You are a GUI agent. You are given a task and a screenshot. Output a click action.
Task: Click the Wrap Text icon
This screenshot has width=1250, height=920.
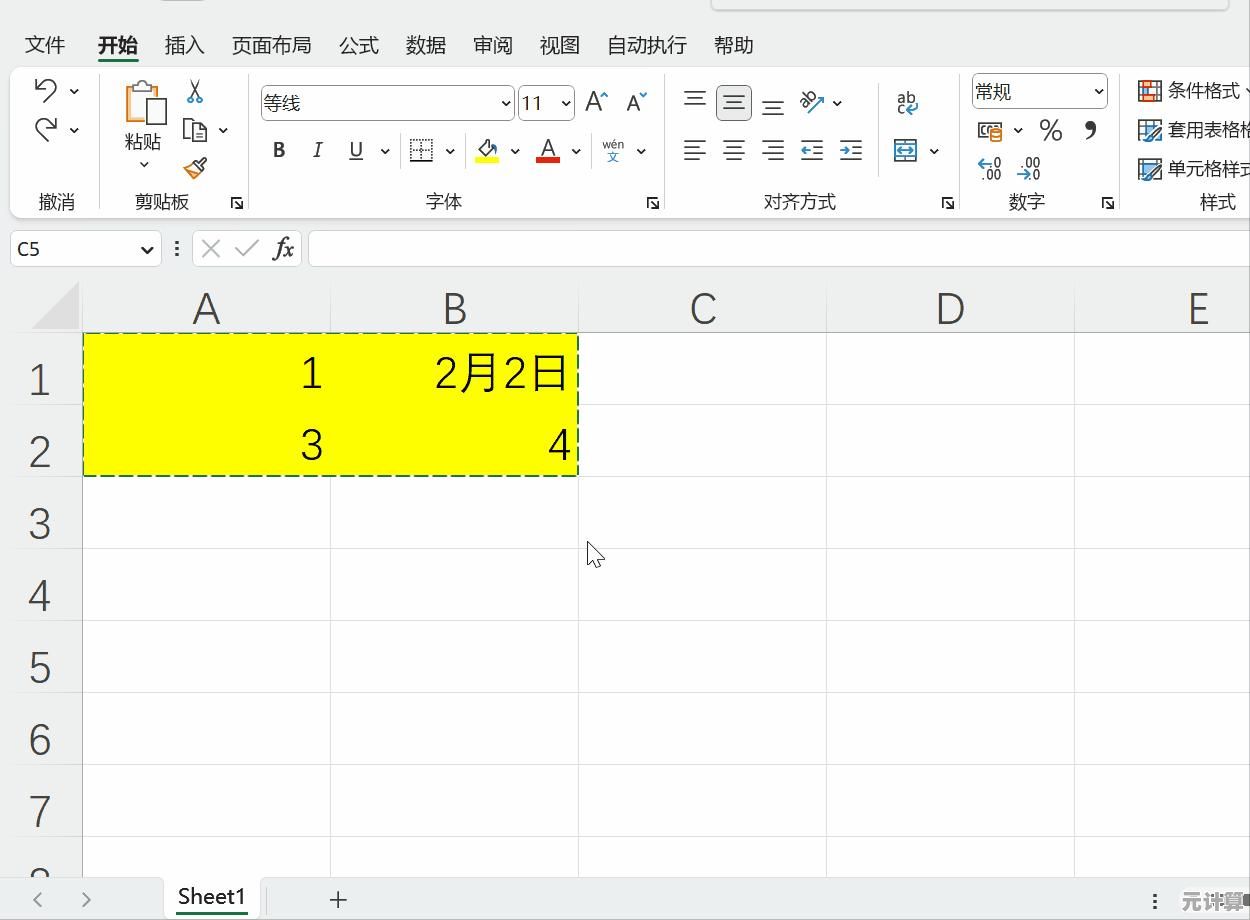pos(907,102)
